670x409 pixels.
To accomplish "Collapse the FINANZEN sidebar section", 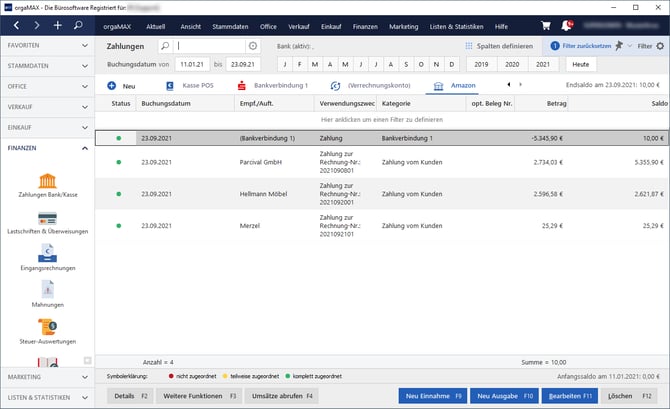I will pos(47,148).
